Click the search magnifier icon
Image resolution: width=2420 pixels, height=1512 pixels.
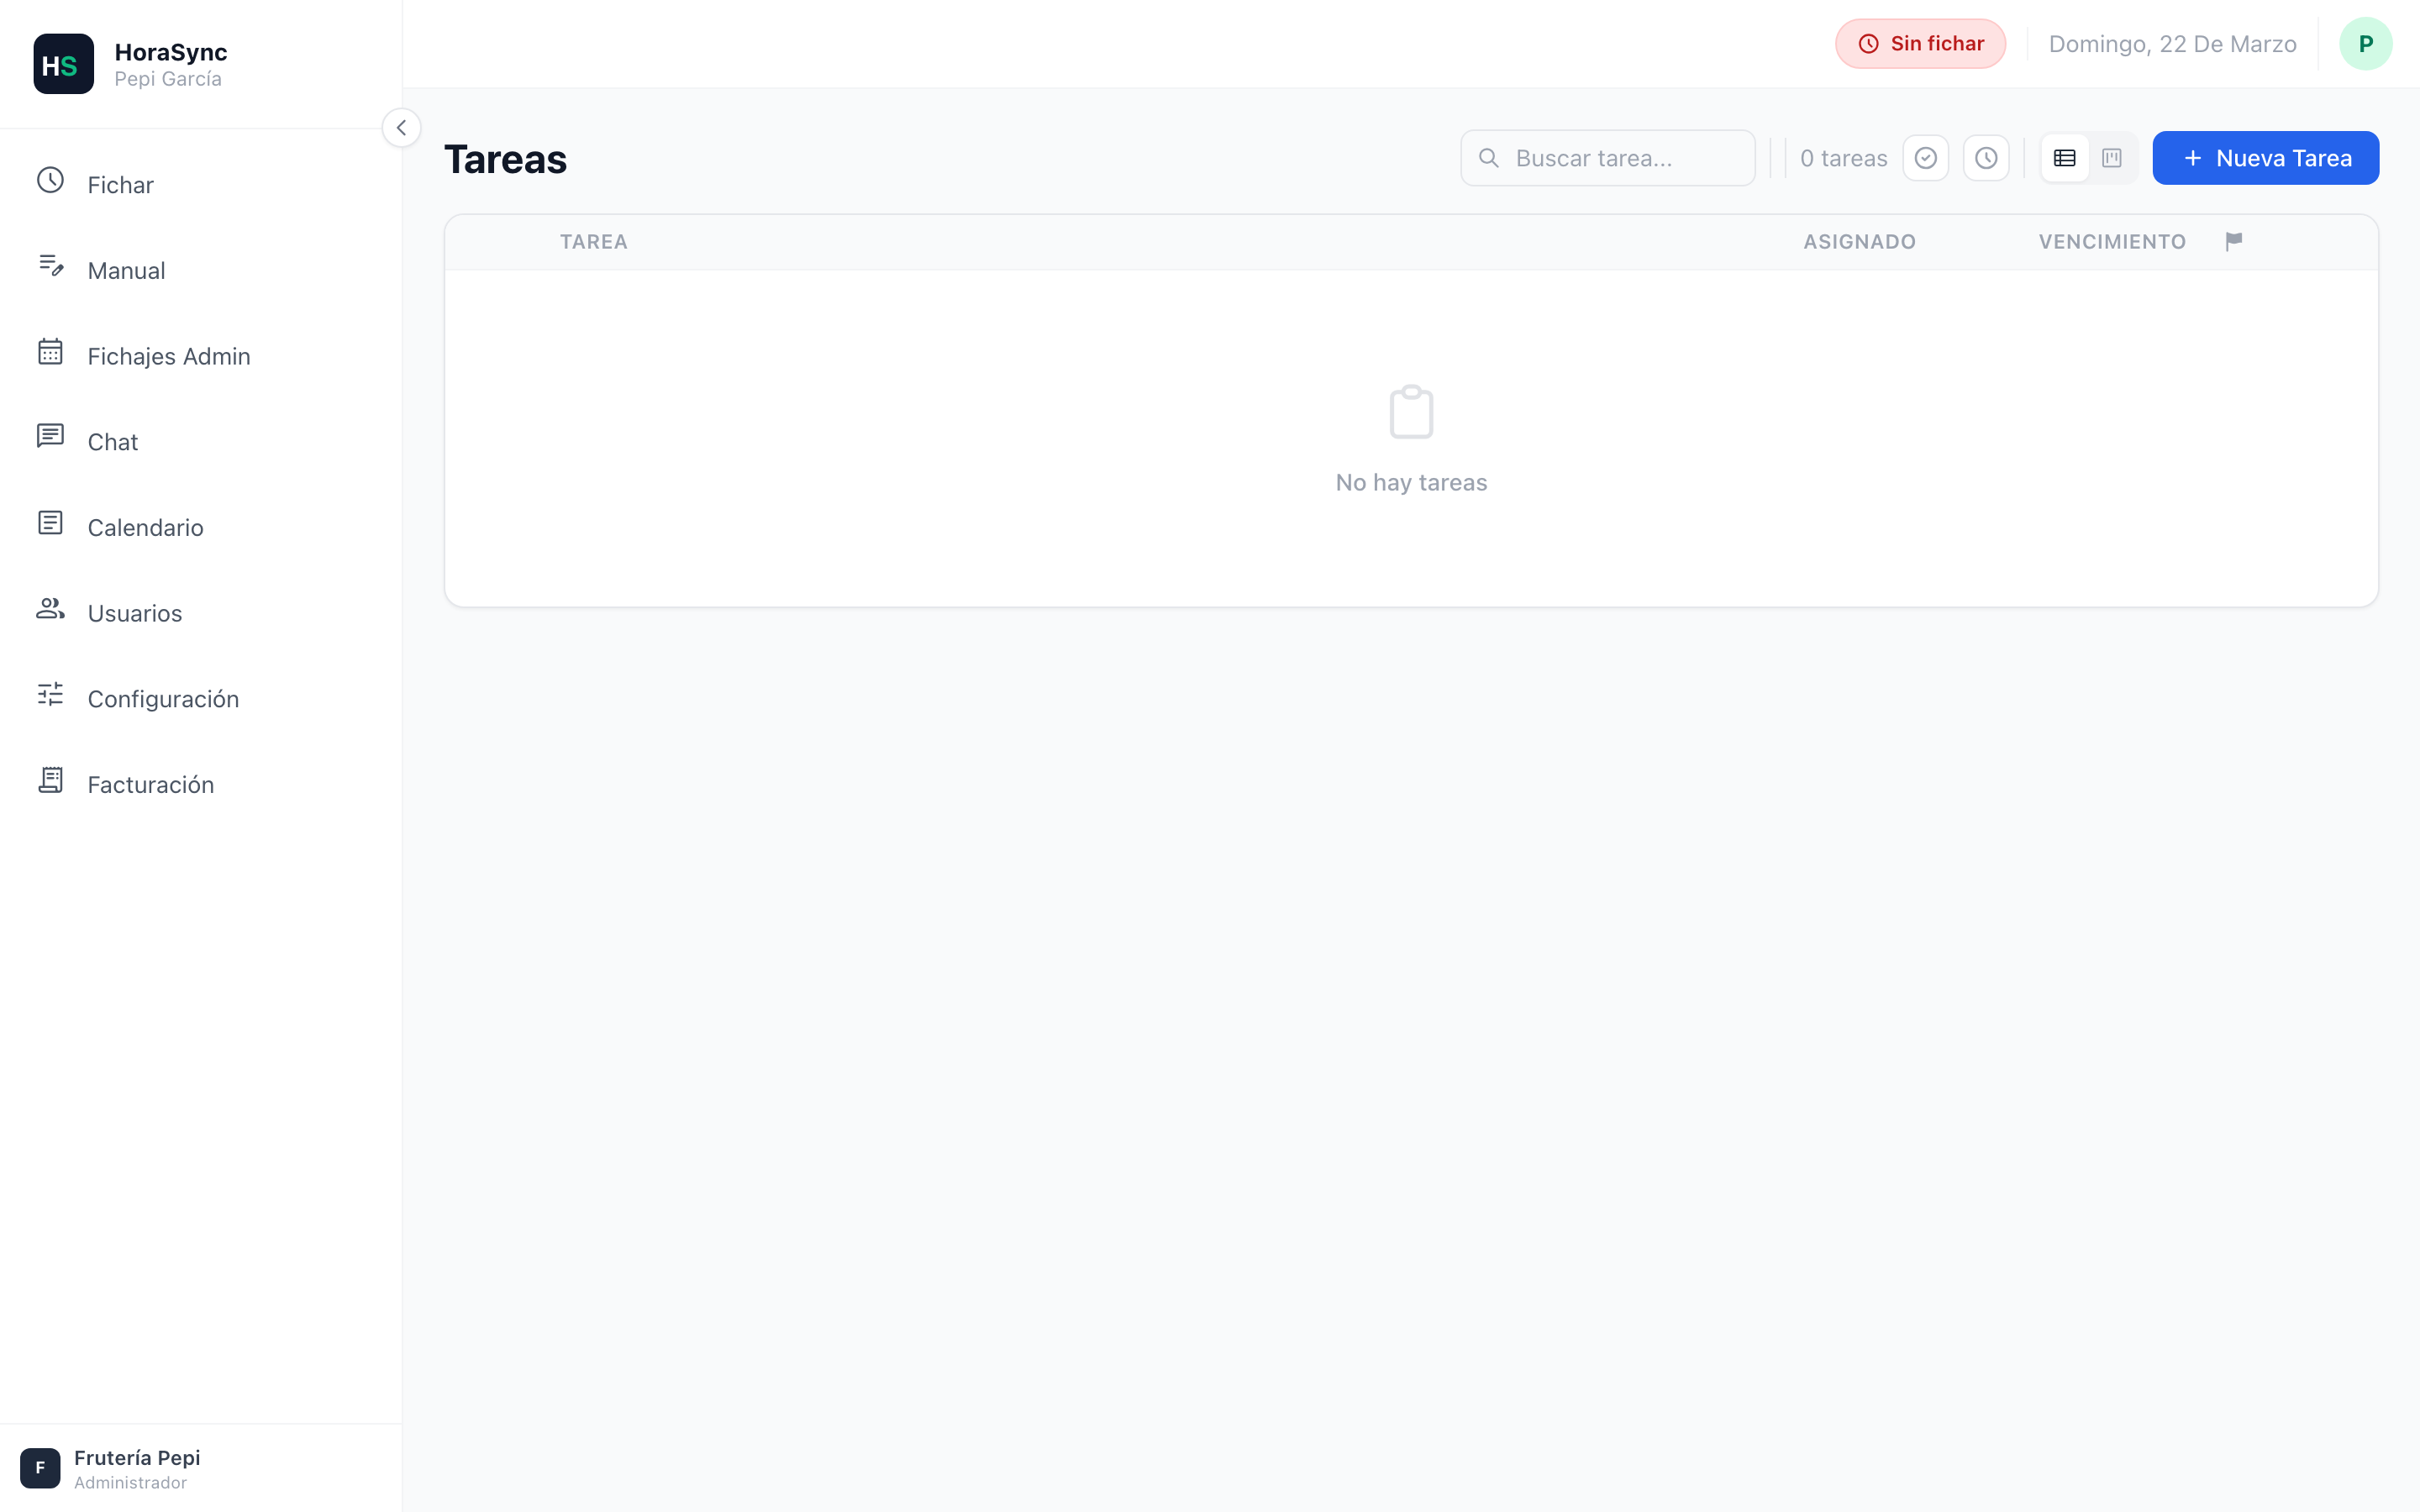click(1489, 157)
